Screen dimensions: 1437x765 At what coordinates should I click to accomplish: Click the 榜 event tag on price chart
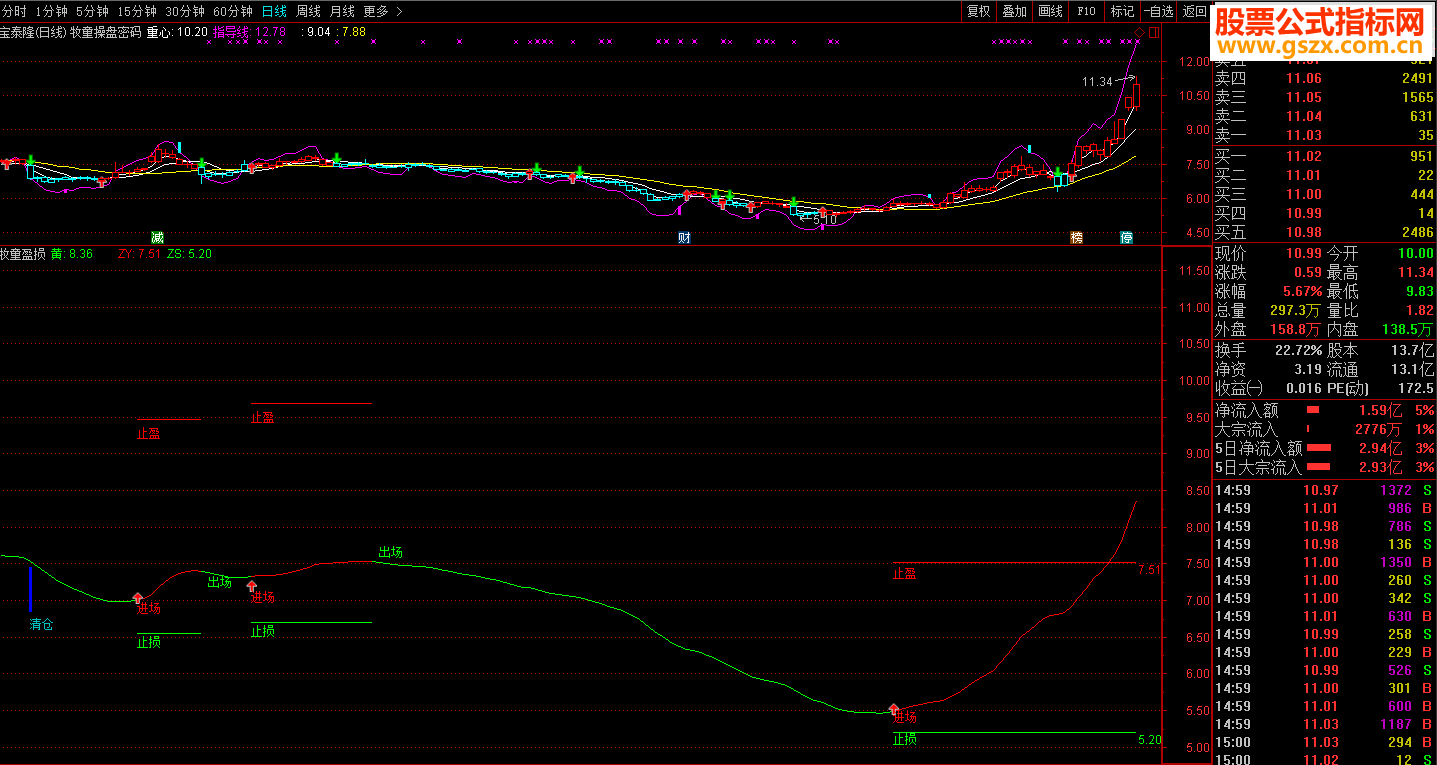coord(1076,237)
